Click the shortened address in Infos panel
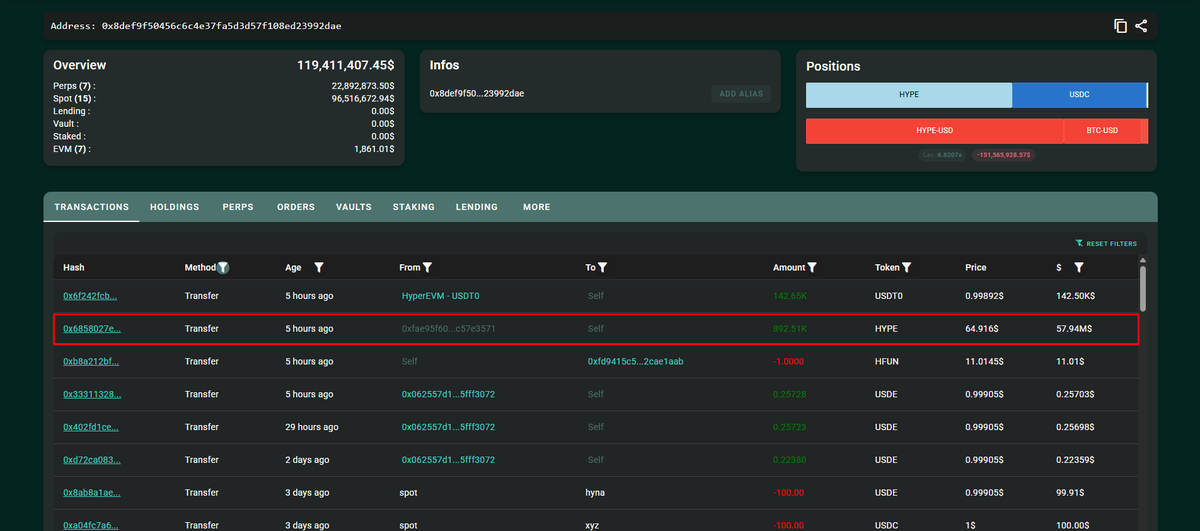The width and height of the screenshot is (1200, 531). tap(477, 94)
